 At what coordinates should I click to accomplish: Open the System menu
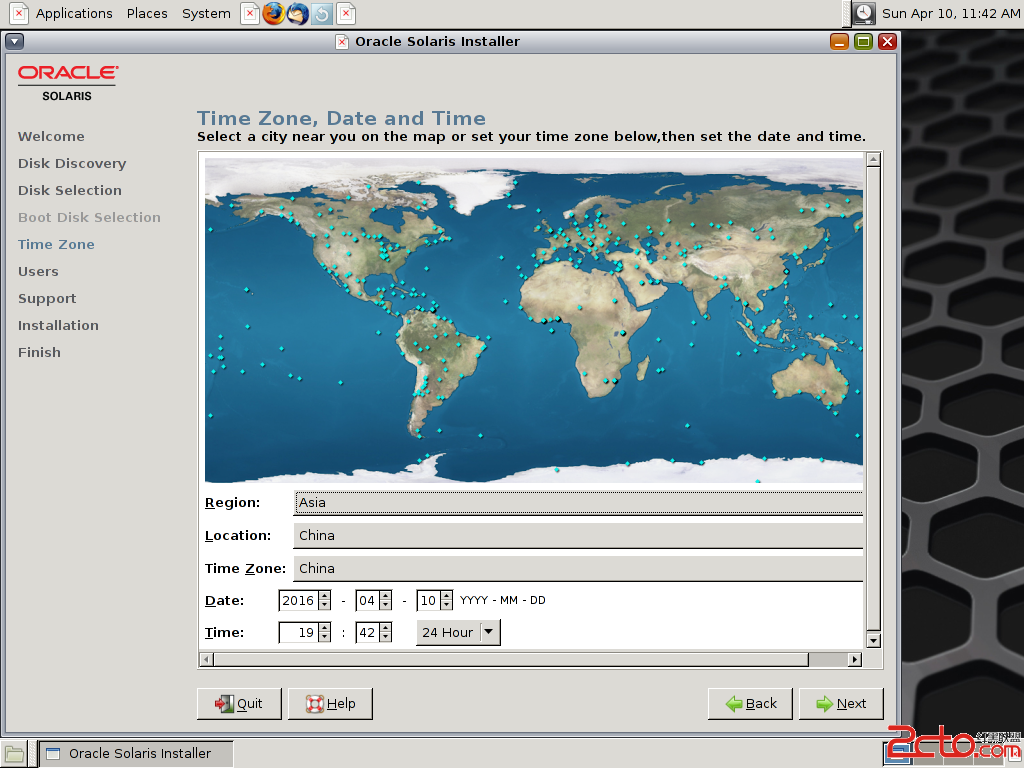206,13
